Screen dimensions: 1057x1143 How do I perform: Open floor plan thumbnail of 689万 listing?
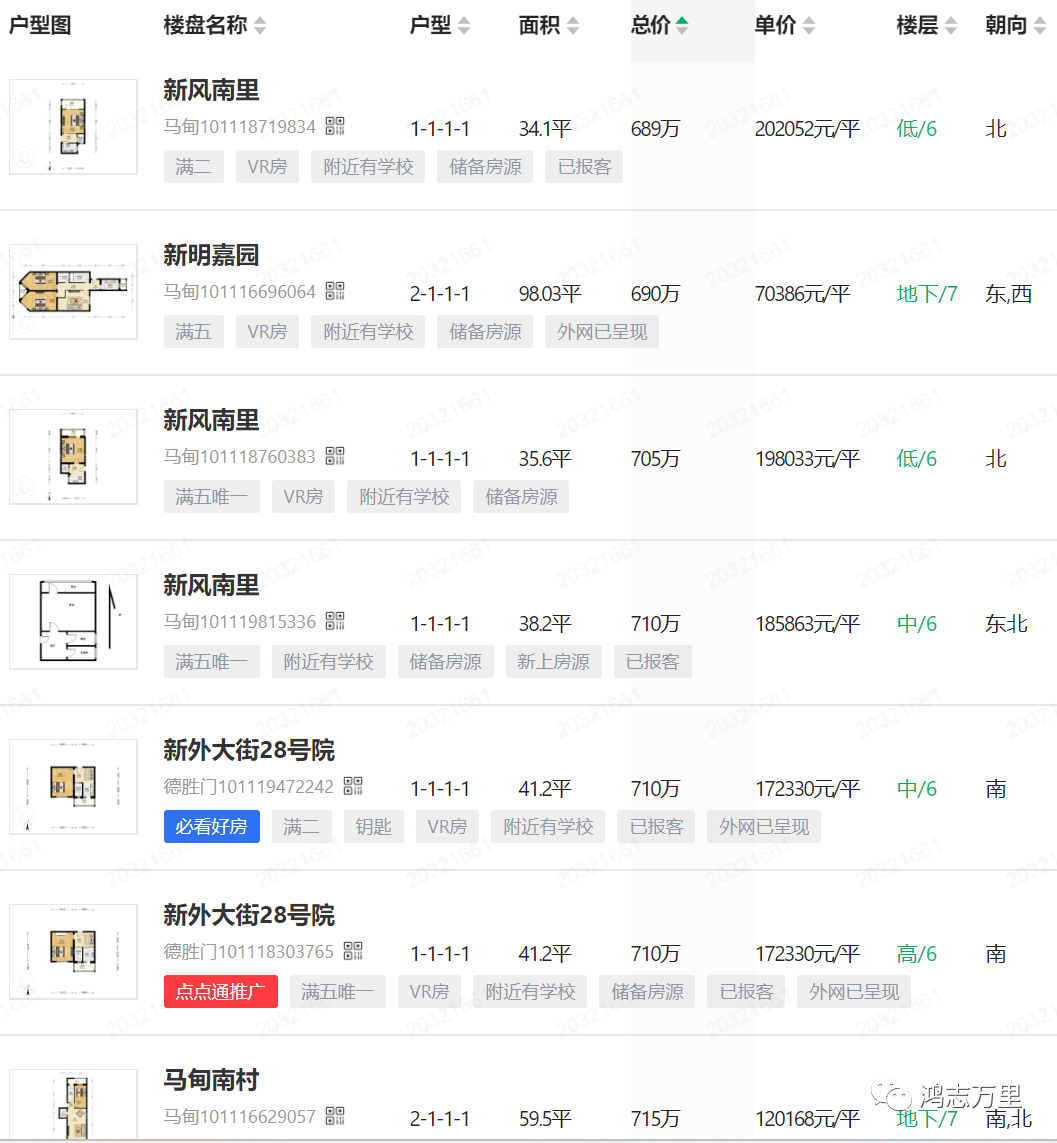pyautogui.click(x=73, y=127)
